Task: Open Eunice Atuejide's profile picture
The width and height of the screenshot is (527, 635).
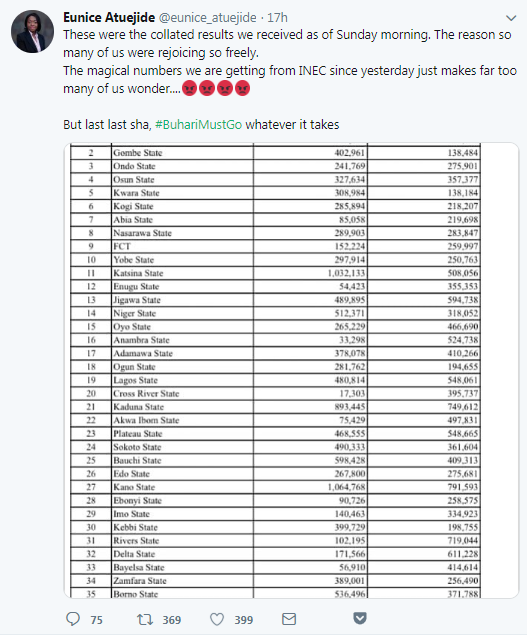Action: pyautogui.click(x=32, y=32)
